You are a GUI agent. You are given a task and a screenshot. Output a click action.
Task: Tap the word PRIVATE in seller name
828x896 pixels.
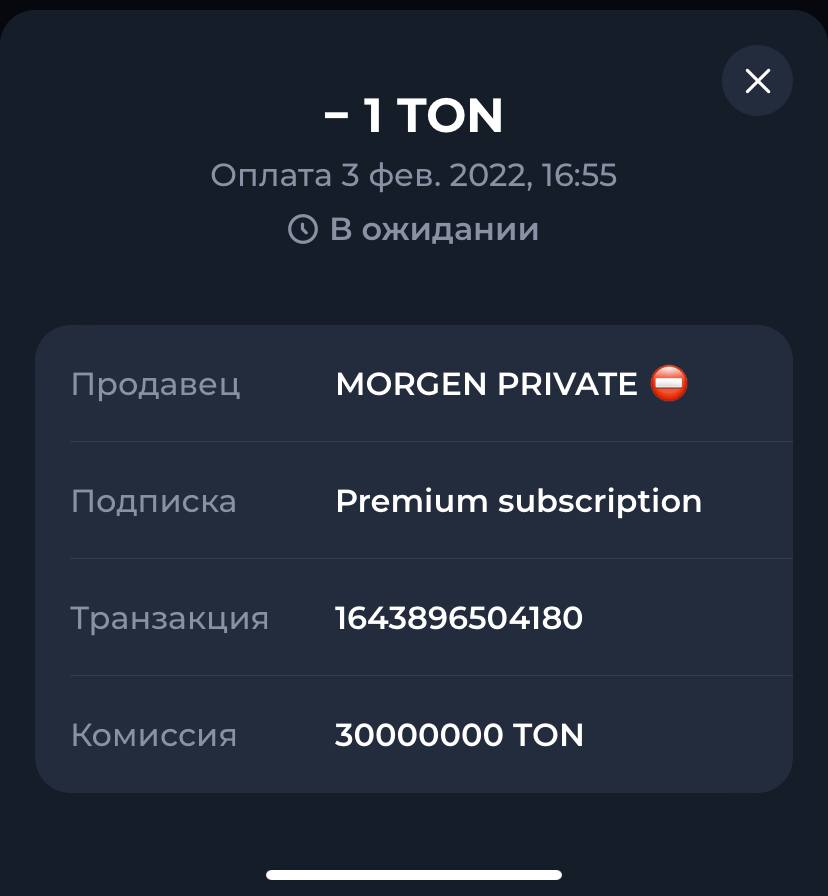[567, 384]
